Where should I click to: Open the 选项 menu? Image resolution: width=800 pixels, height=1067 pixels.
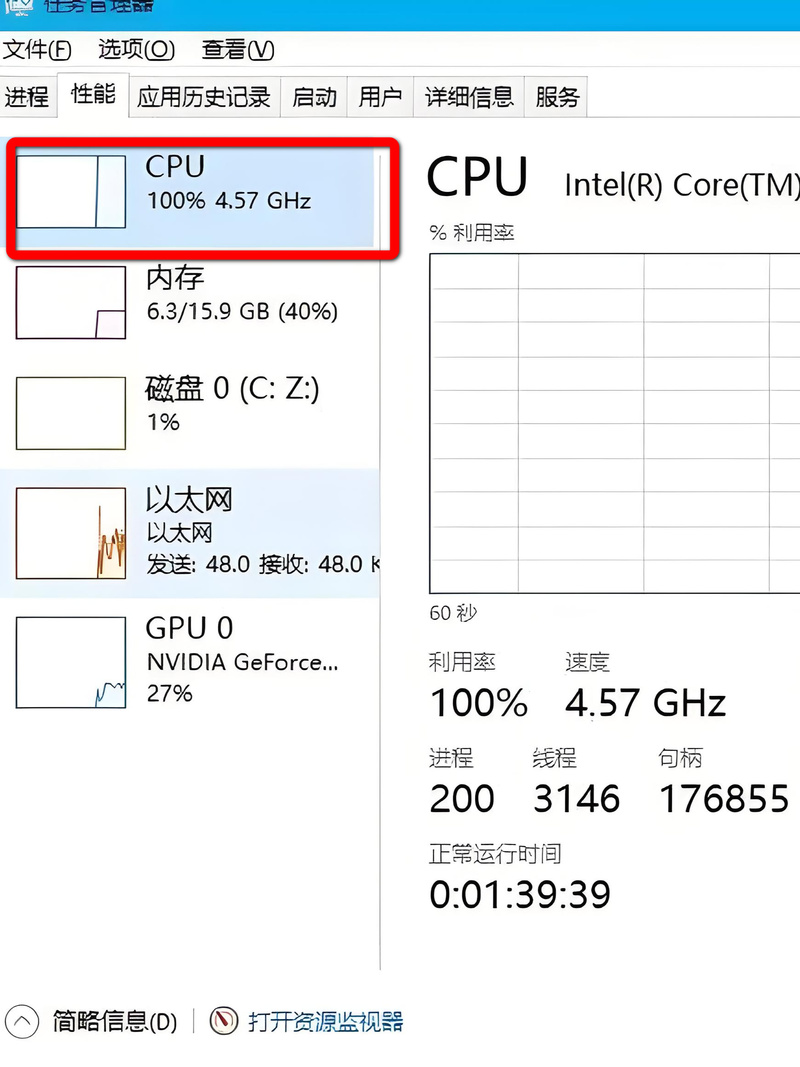coord(134,50)
